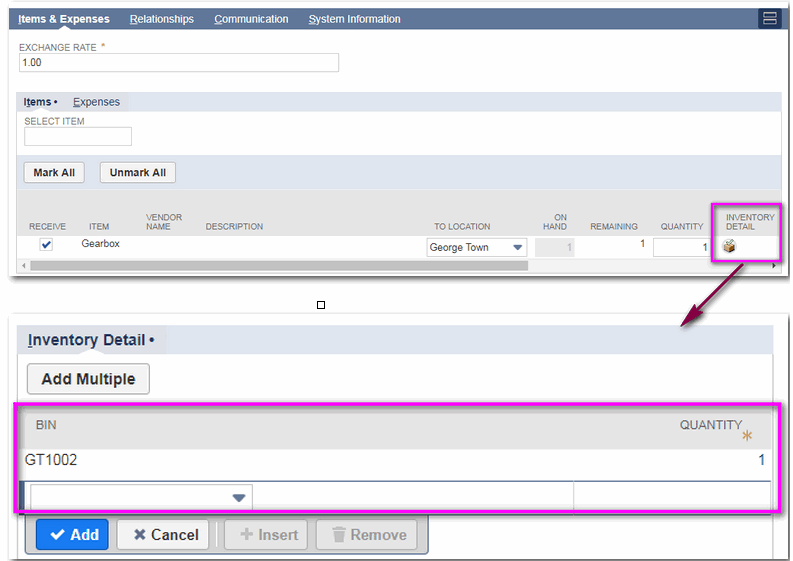
Task: Edit the Quantity field for Gearbox
Action: [681, 247]
